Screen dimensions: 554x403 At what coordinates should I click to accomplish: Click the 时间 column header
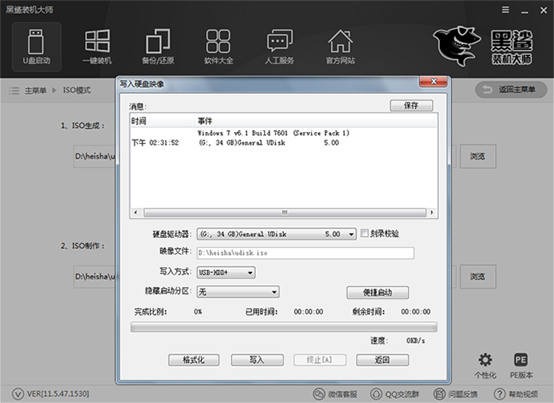pyautogui.click(x=162, y=121)
